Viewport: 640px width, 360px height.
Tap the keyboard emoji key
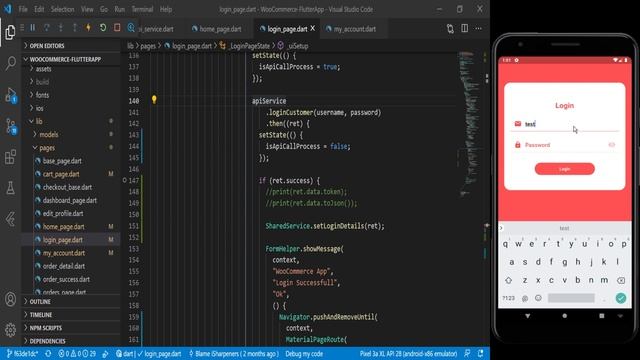click(538, 298)
